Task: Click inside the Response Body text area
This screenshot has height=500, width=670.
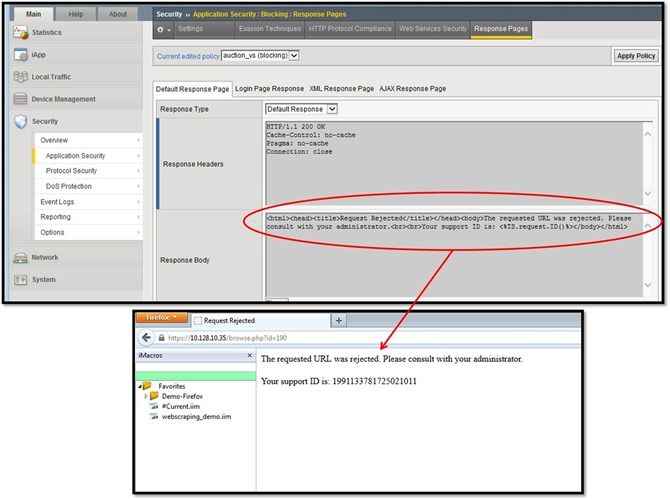Action: click(450, 260)
